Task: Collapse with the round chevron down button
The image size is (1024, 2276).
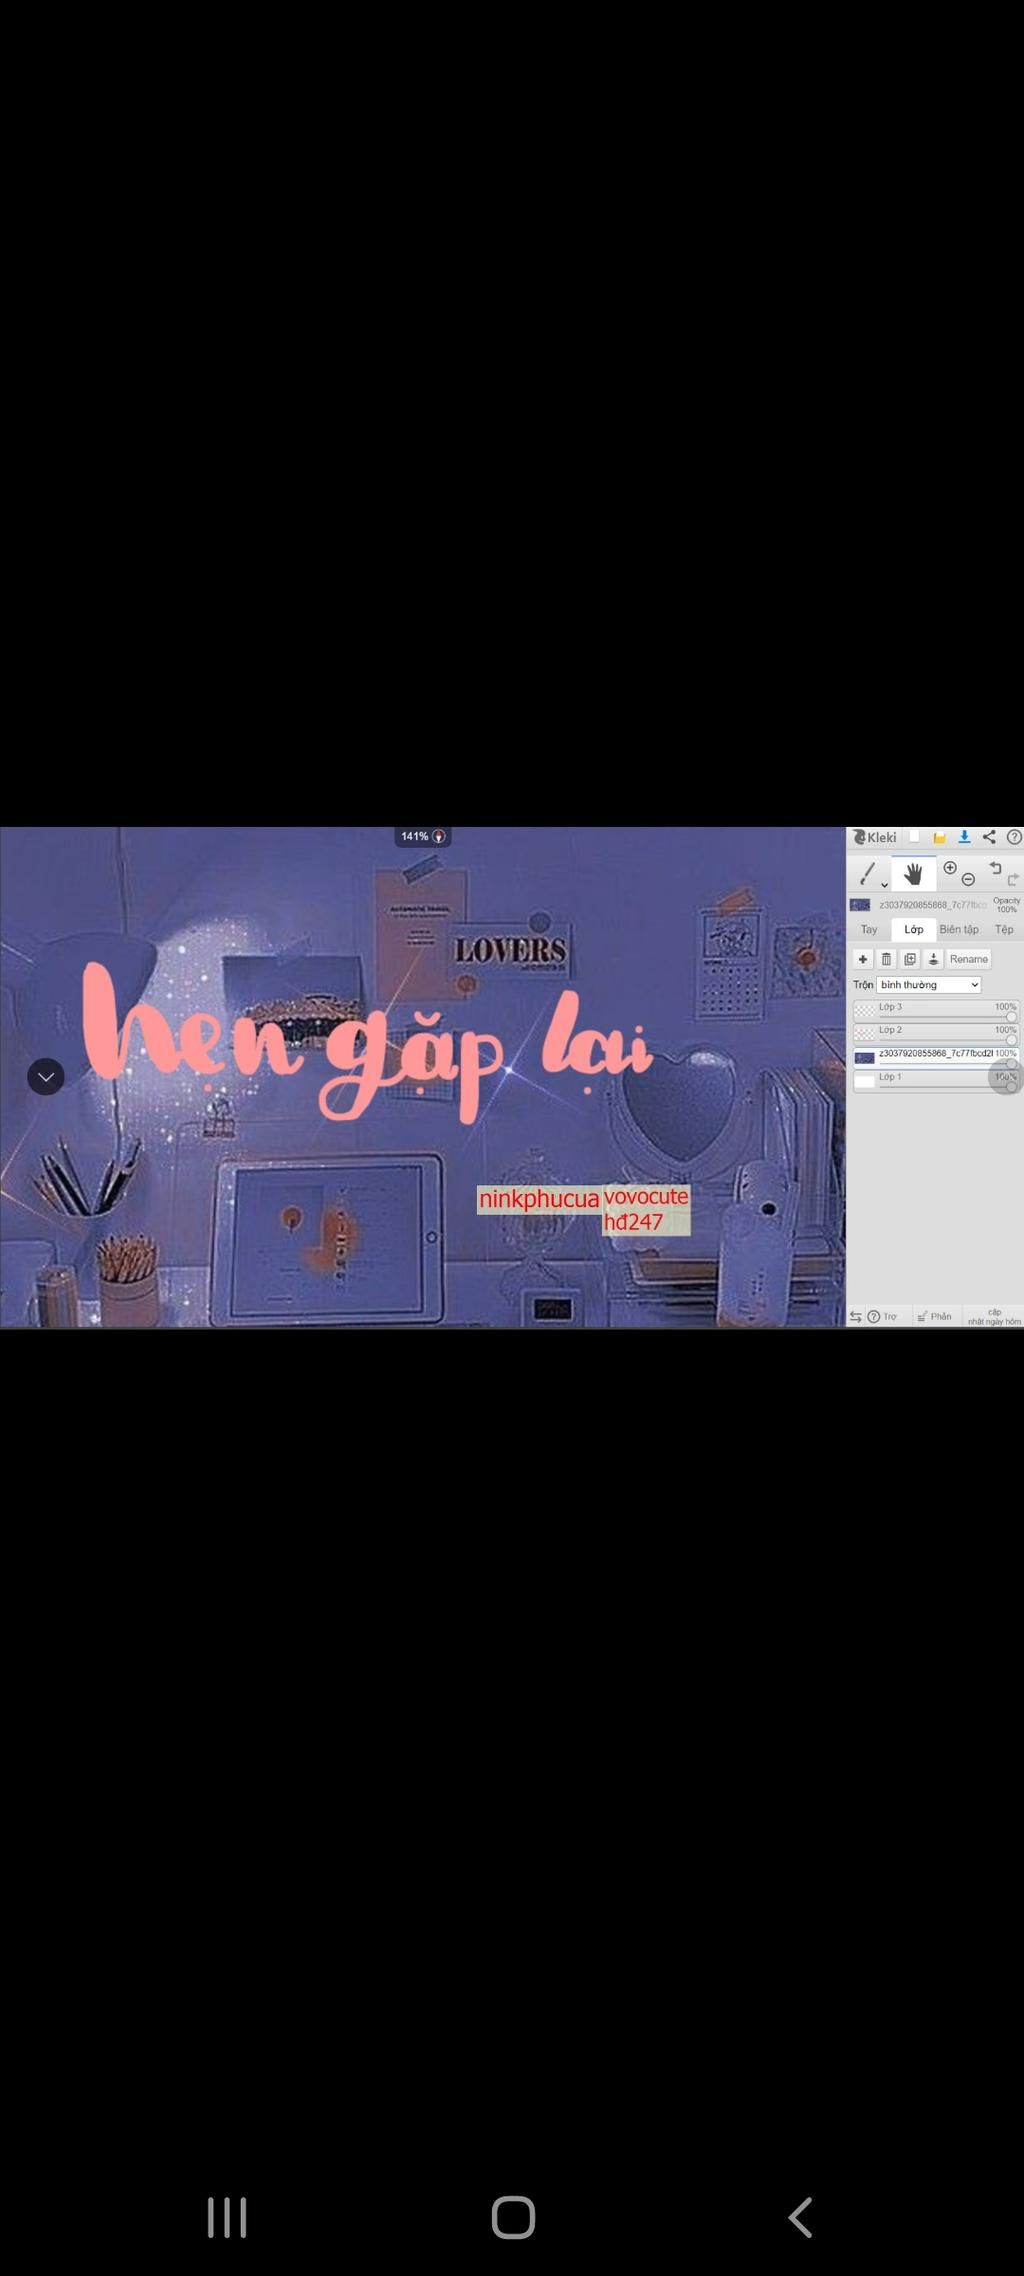Action: click(46, 1076)
